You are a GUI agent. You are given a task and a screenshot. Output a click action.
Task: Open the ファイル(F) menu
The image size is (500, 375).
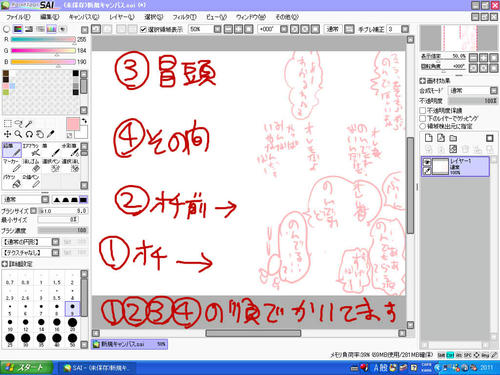(x=18, y=17)
